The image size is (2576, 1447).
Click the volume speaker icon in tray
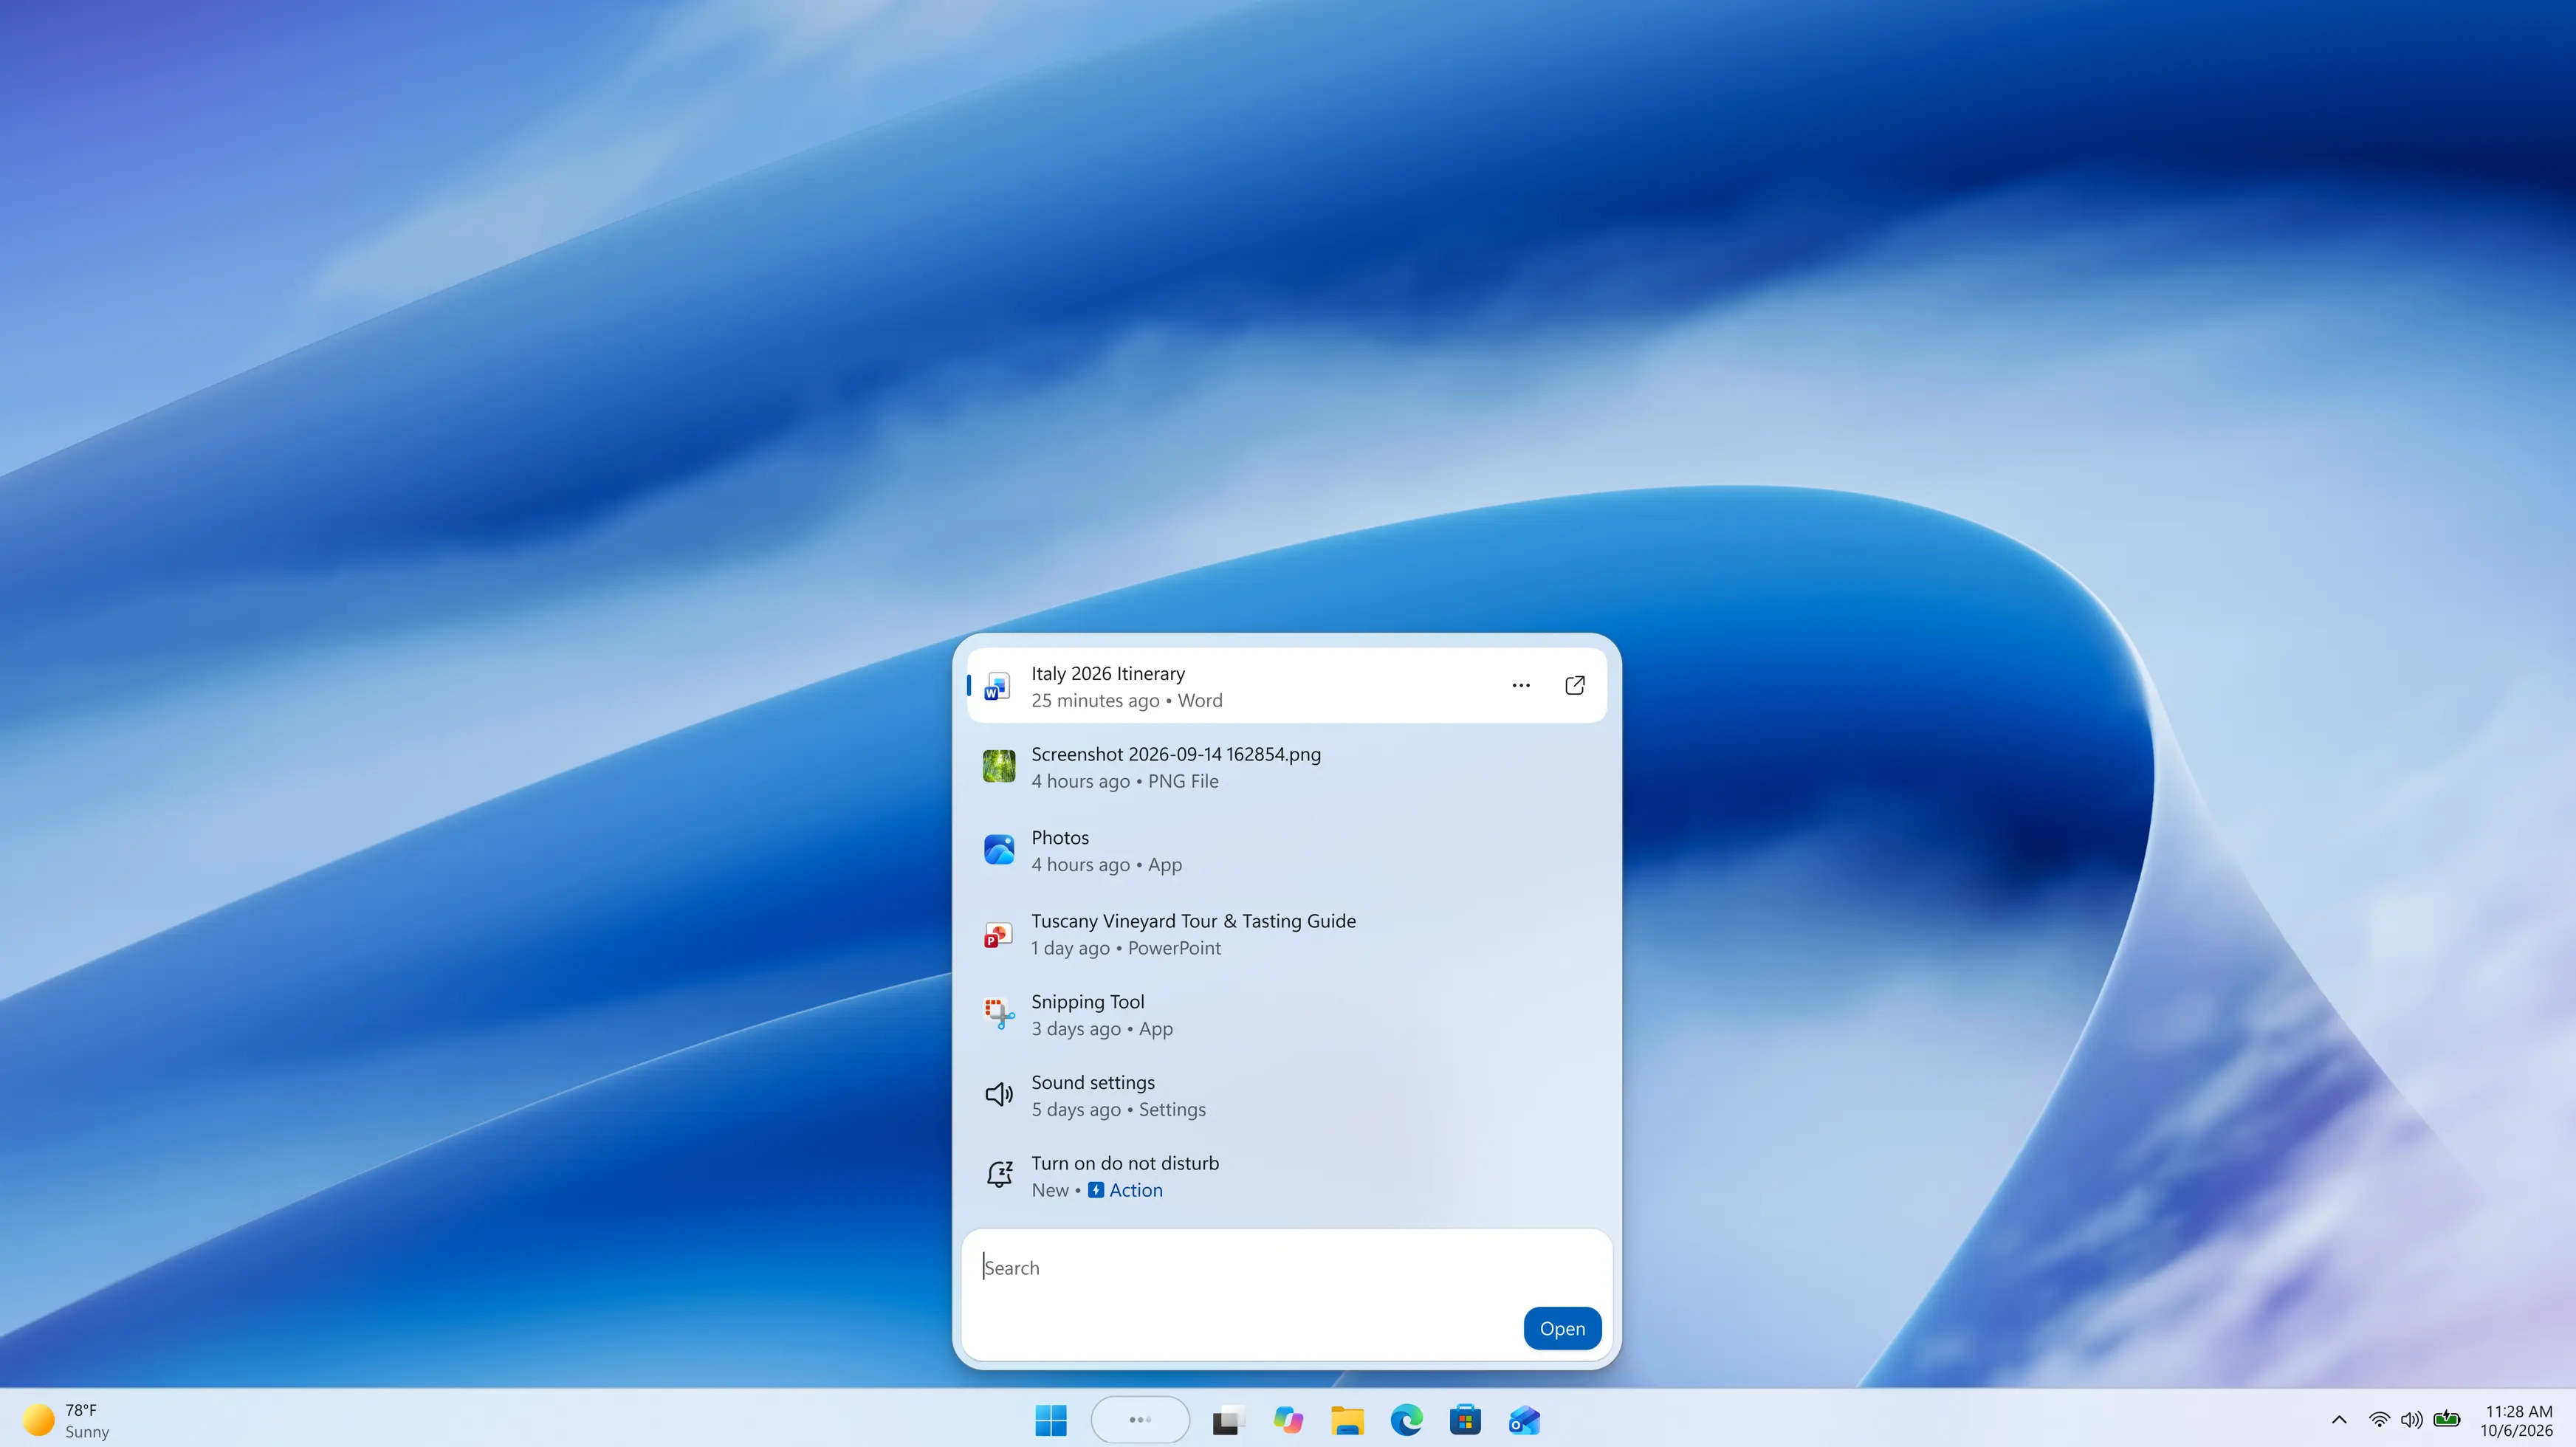tap(2411, 1420)
